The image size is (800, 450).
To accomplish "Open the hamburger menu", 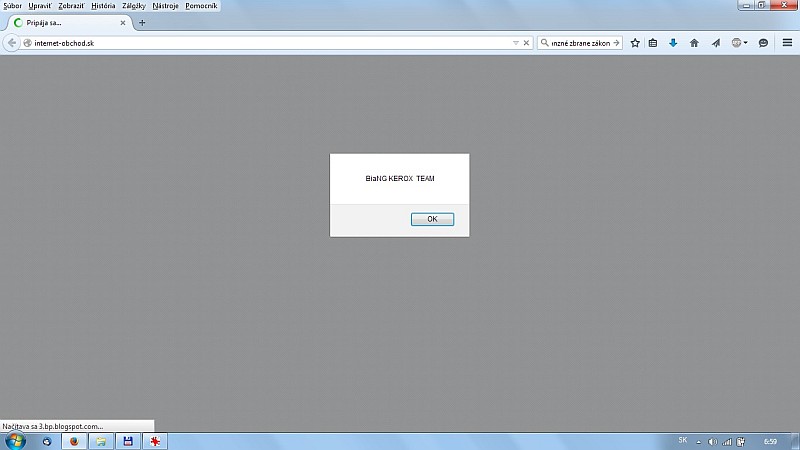I will [787, 43].
